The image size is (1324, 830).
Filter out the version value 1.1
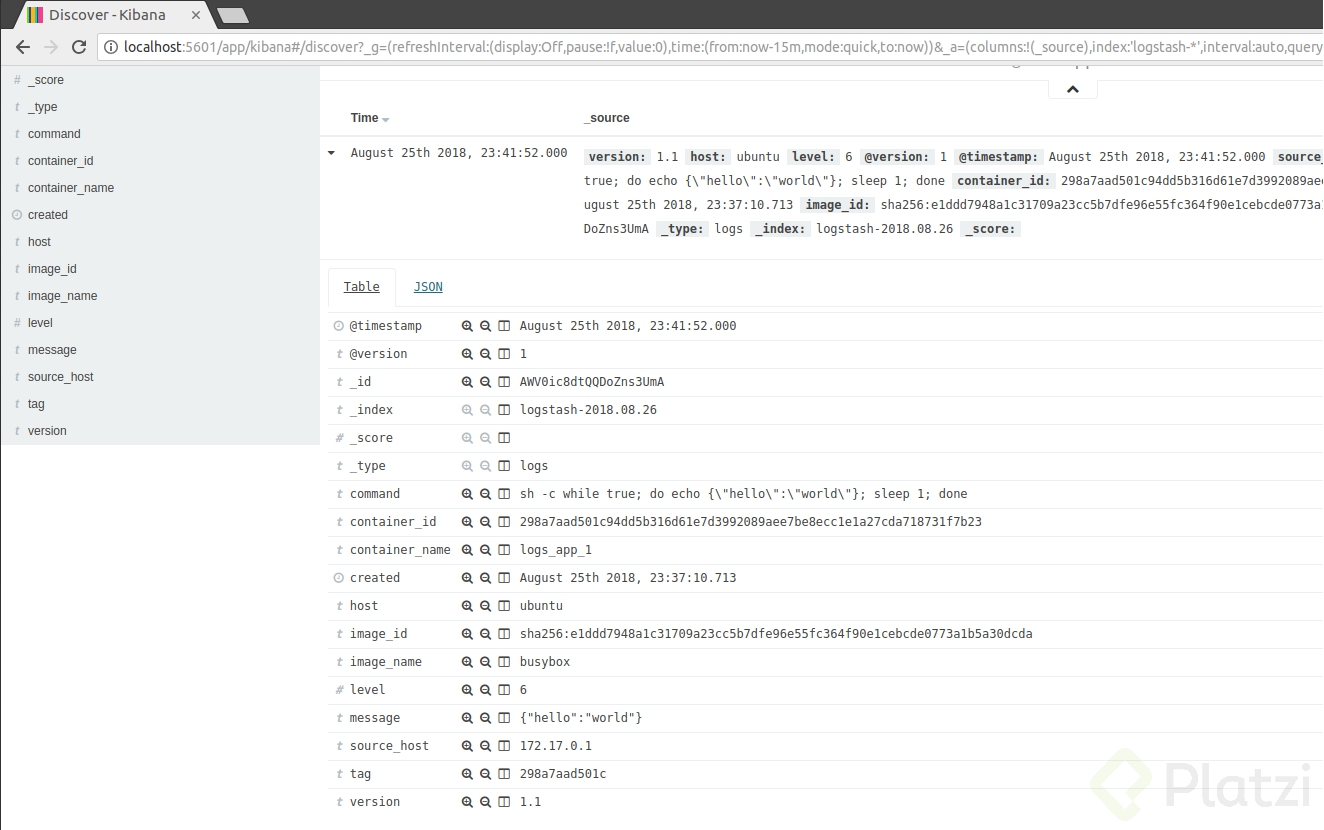(486, 802)
